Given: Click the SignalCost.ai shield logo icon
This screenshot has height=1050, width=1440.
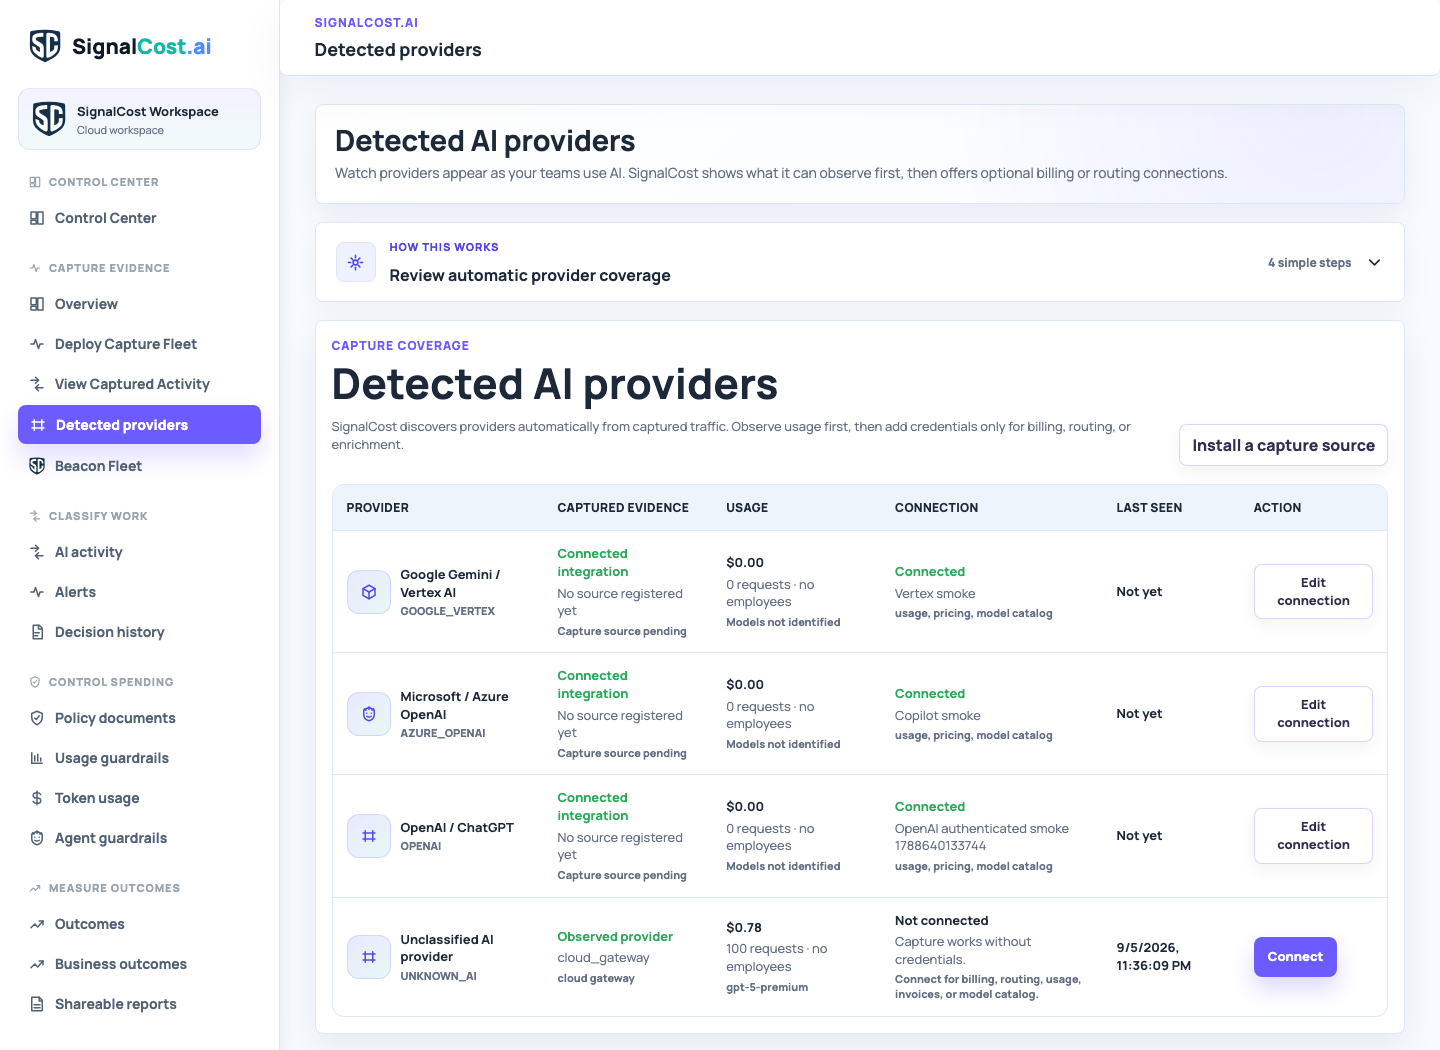Looking at the screenshot, I should click(x=45, y=46).
